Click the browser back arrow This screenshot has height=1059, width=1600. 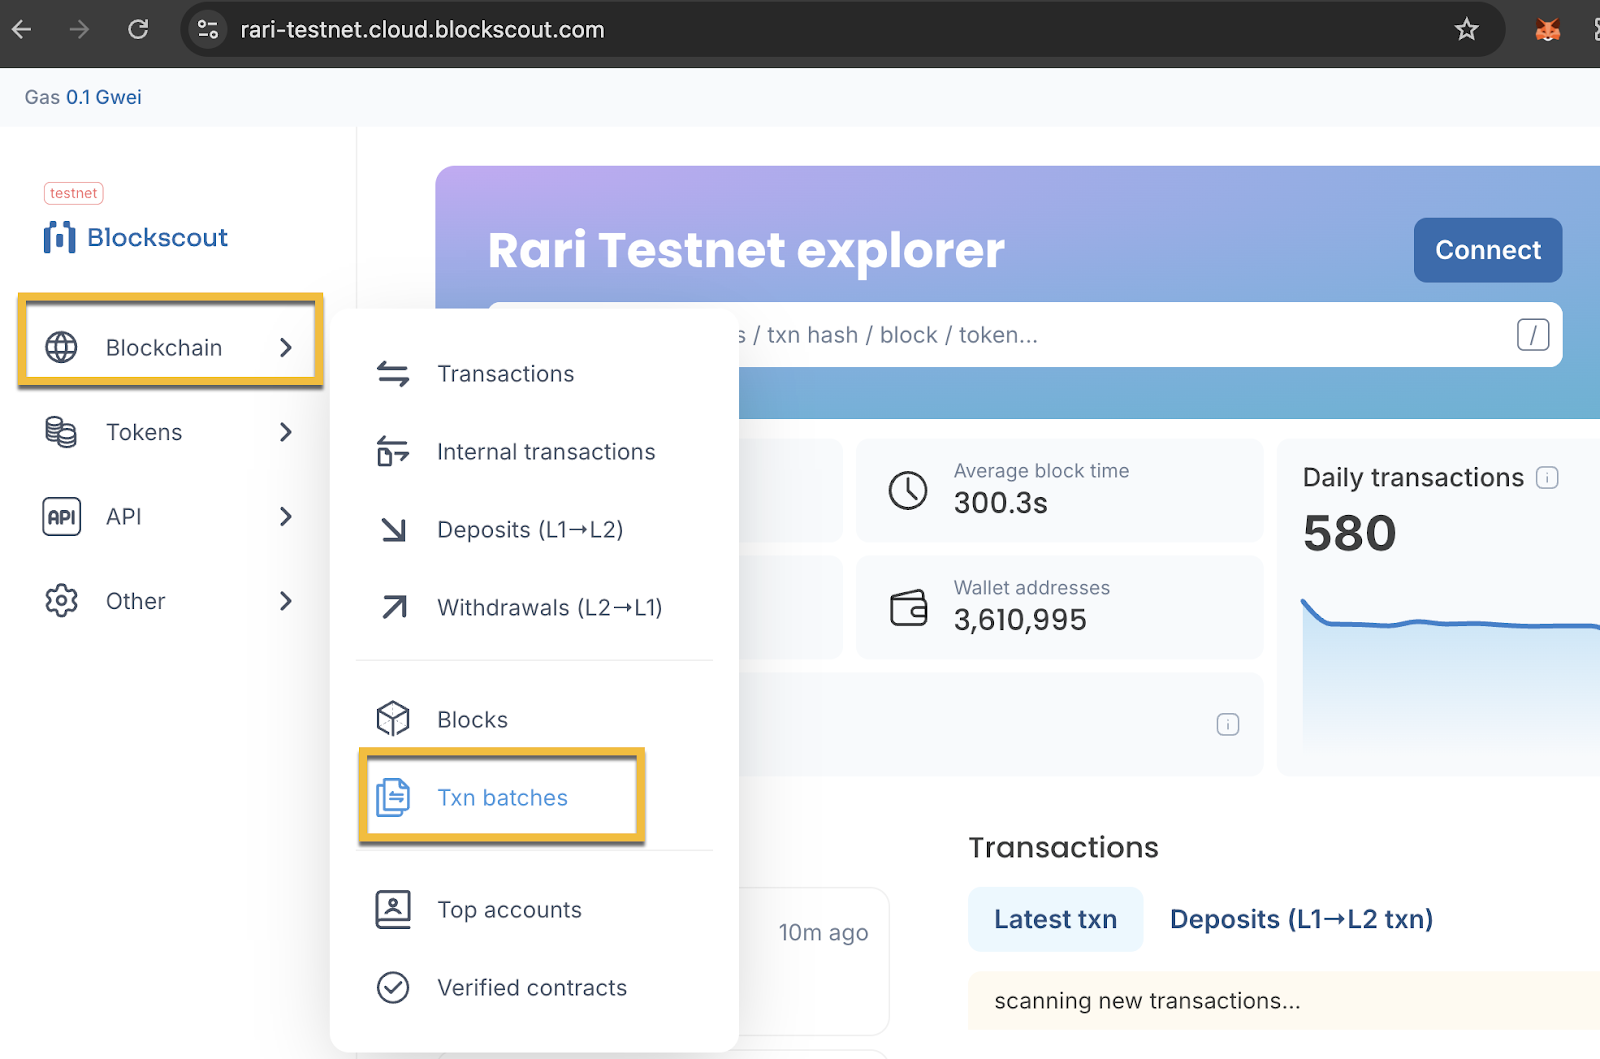22,29
